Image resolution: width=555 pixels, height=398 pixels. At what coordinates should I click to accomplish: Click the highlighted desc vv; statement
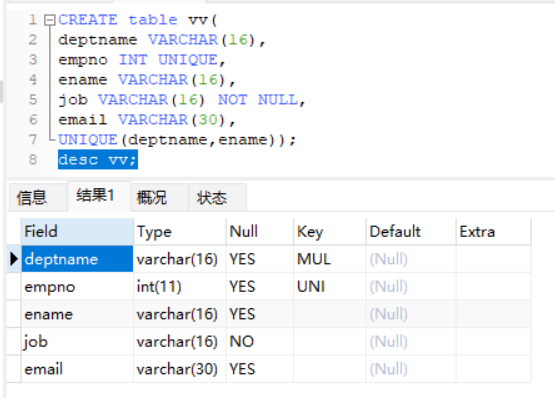click(98, 160)
